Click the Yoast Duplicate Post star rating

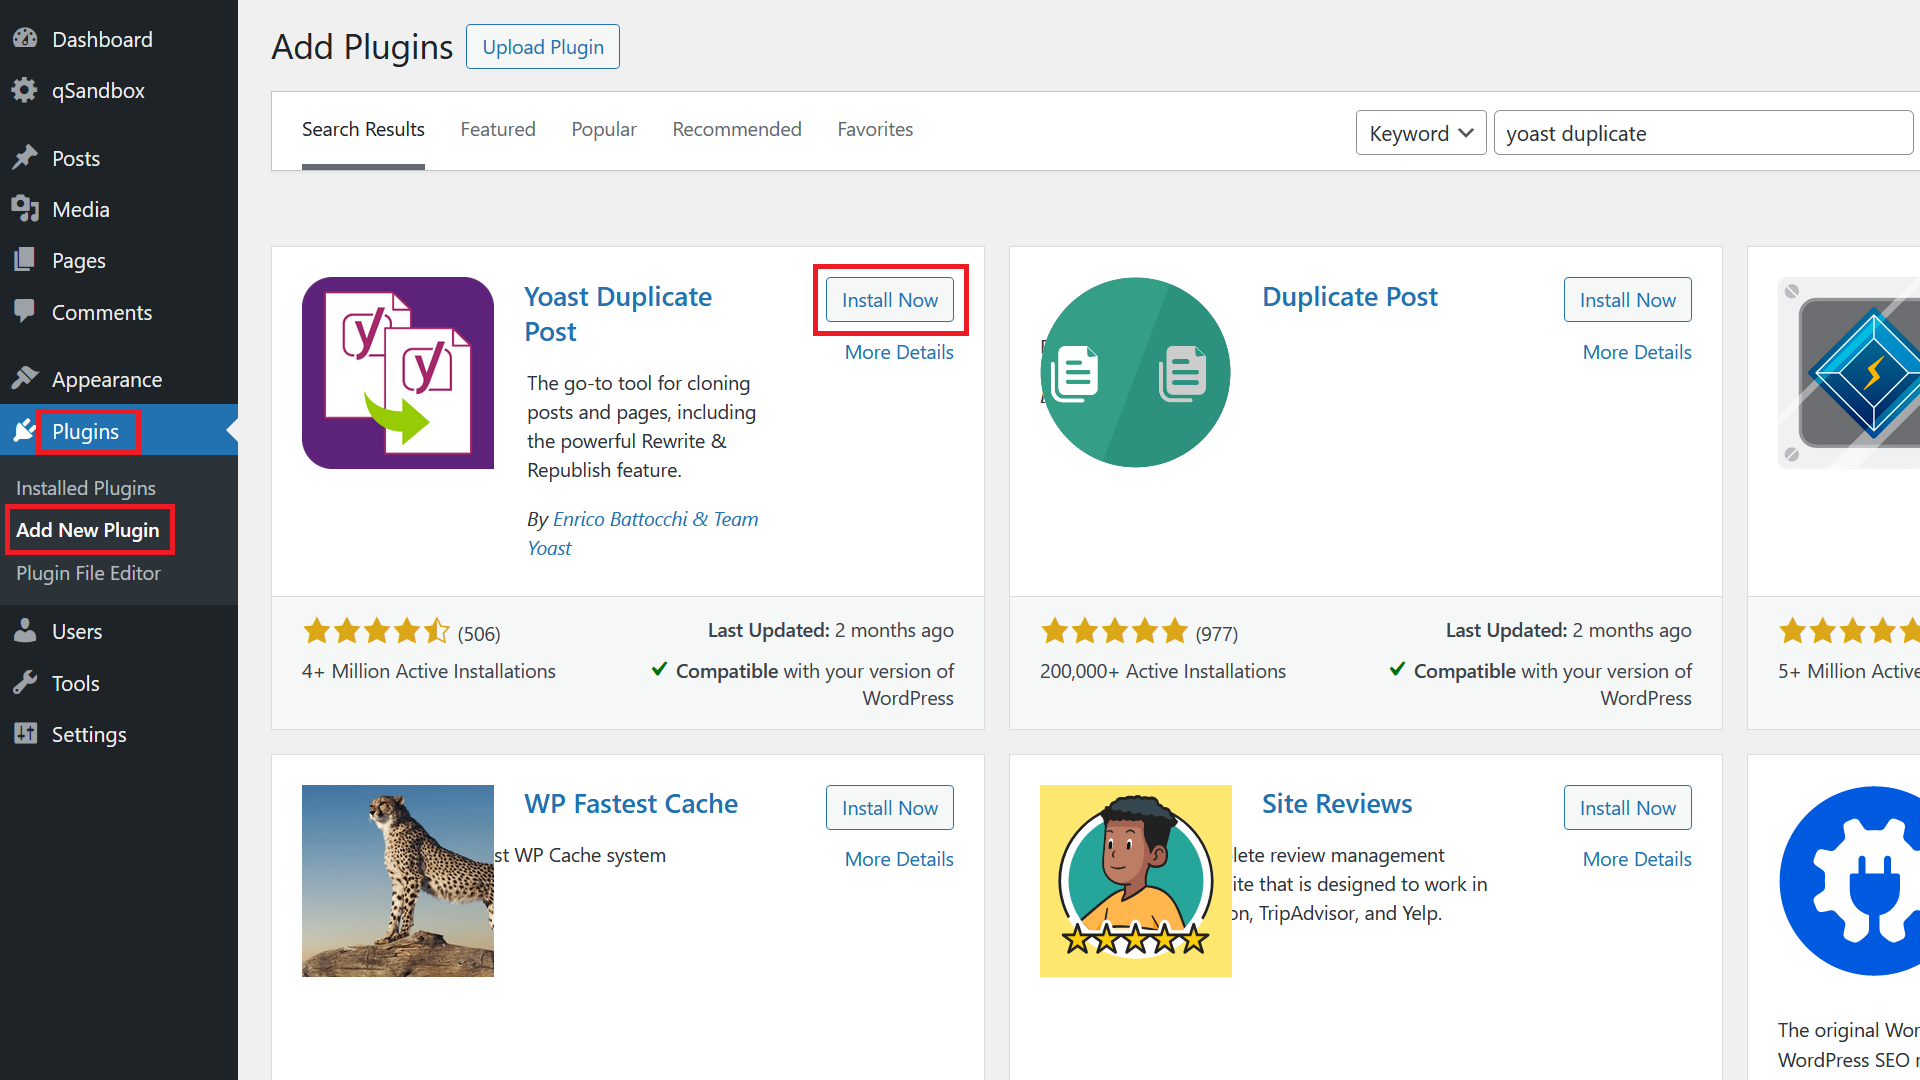377,631
